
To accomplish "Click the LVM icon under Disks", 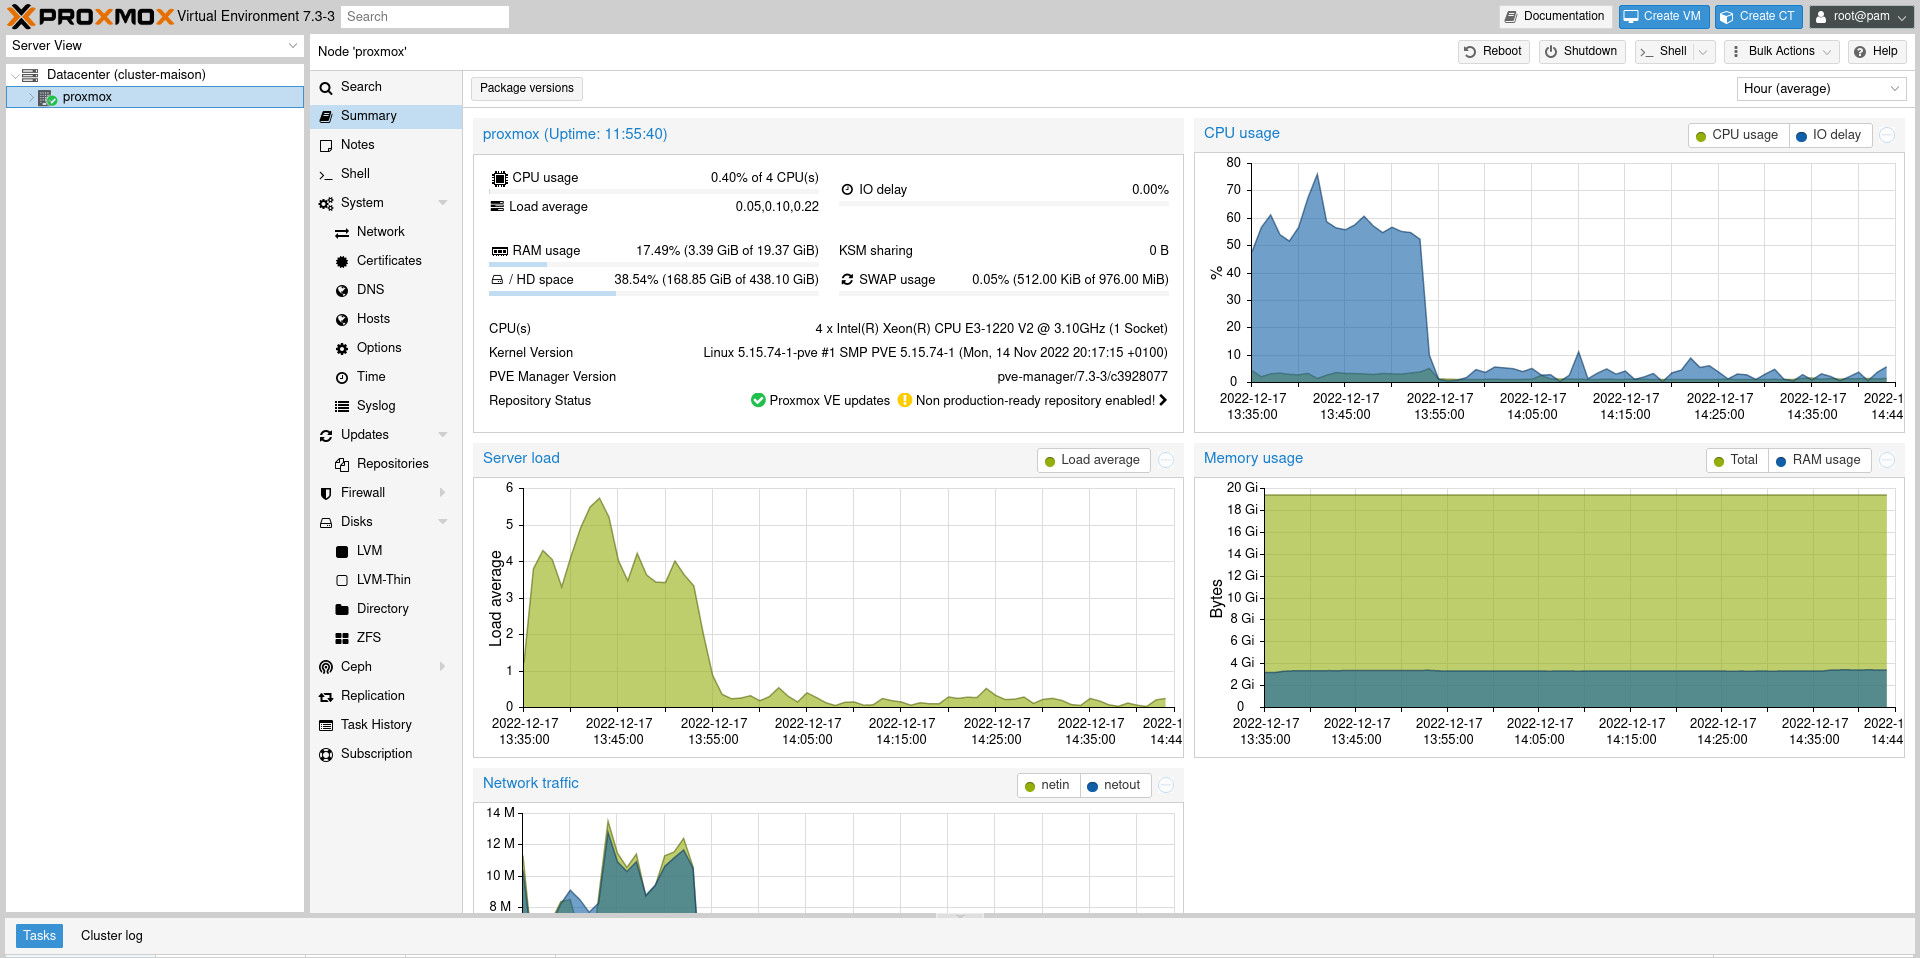I will coord(342,552).
